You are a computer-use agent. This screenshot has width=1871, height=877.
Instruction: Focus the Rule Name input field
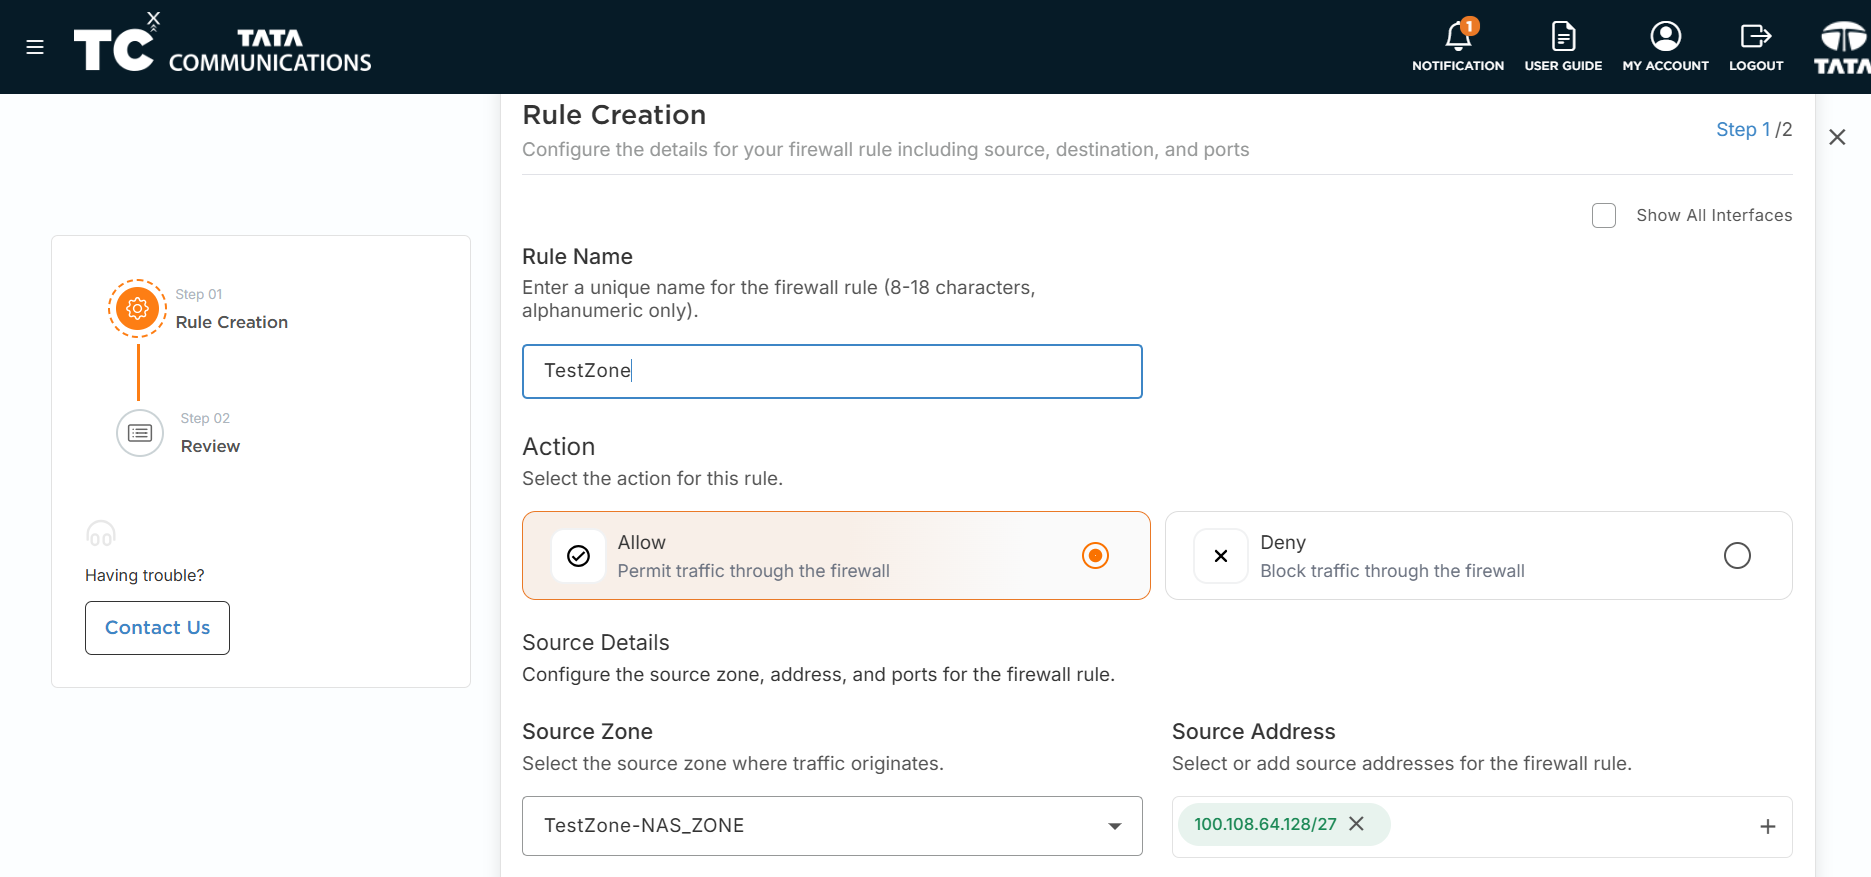point(832,372)
